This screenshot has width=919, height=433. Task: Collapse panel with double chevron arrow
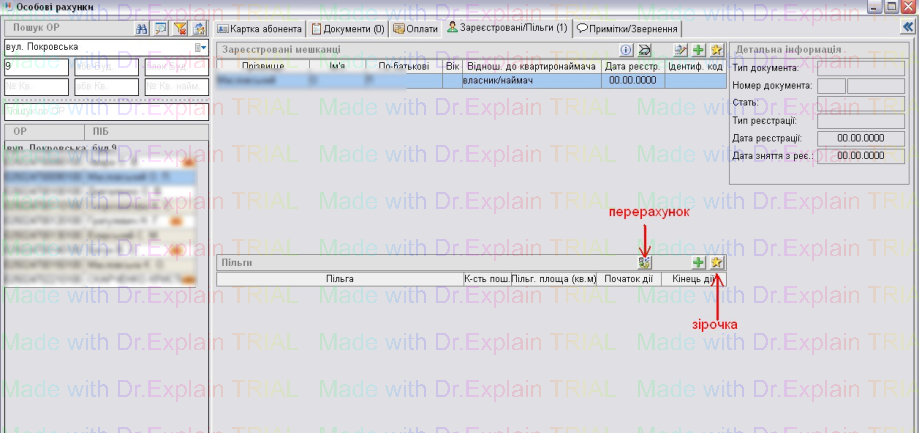click(x=907, y=28)
